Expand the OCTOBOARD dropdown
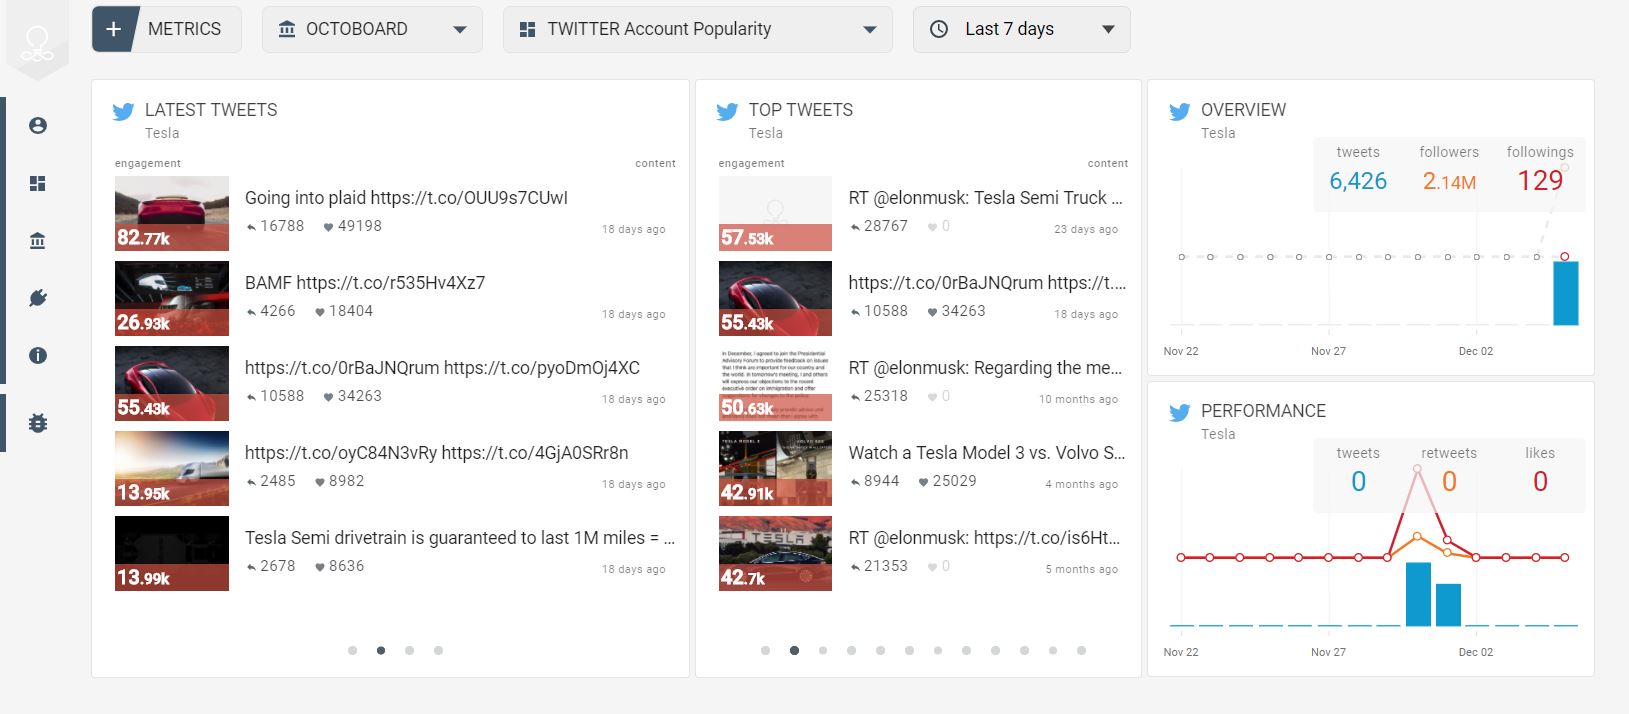 point(372,29)
